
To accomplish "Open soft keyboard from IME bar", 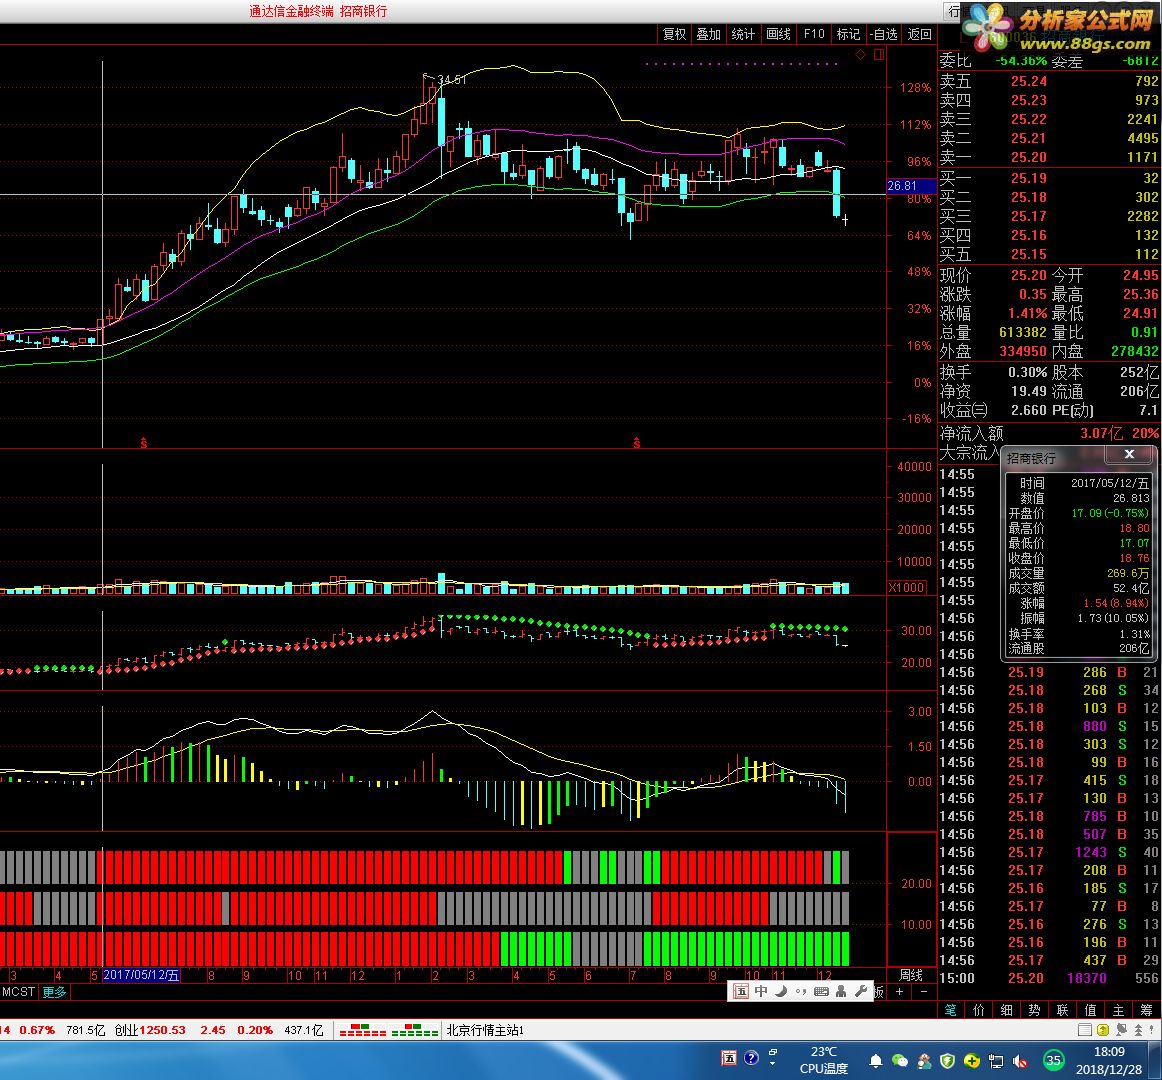I will (x=821, y=992).
